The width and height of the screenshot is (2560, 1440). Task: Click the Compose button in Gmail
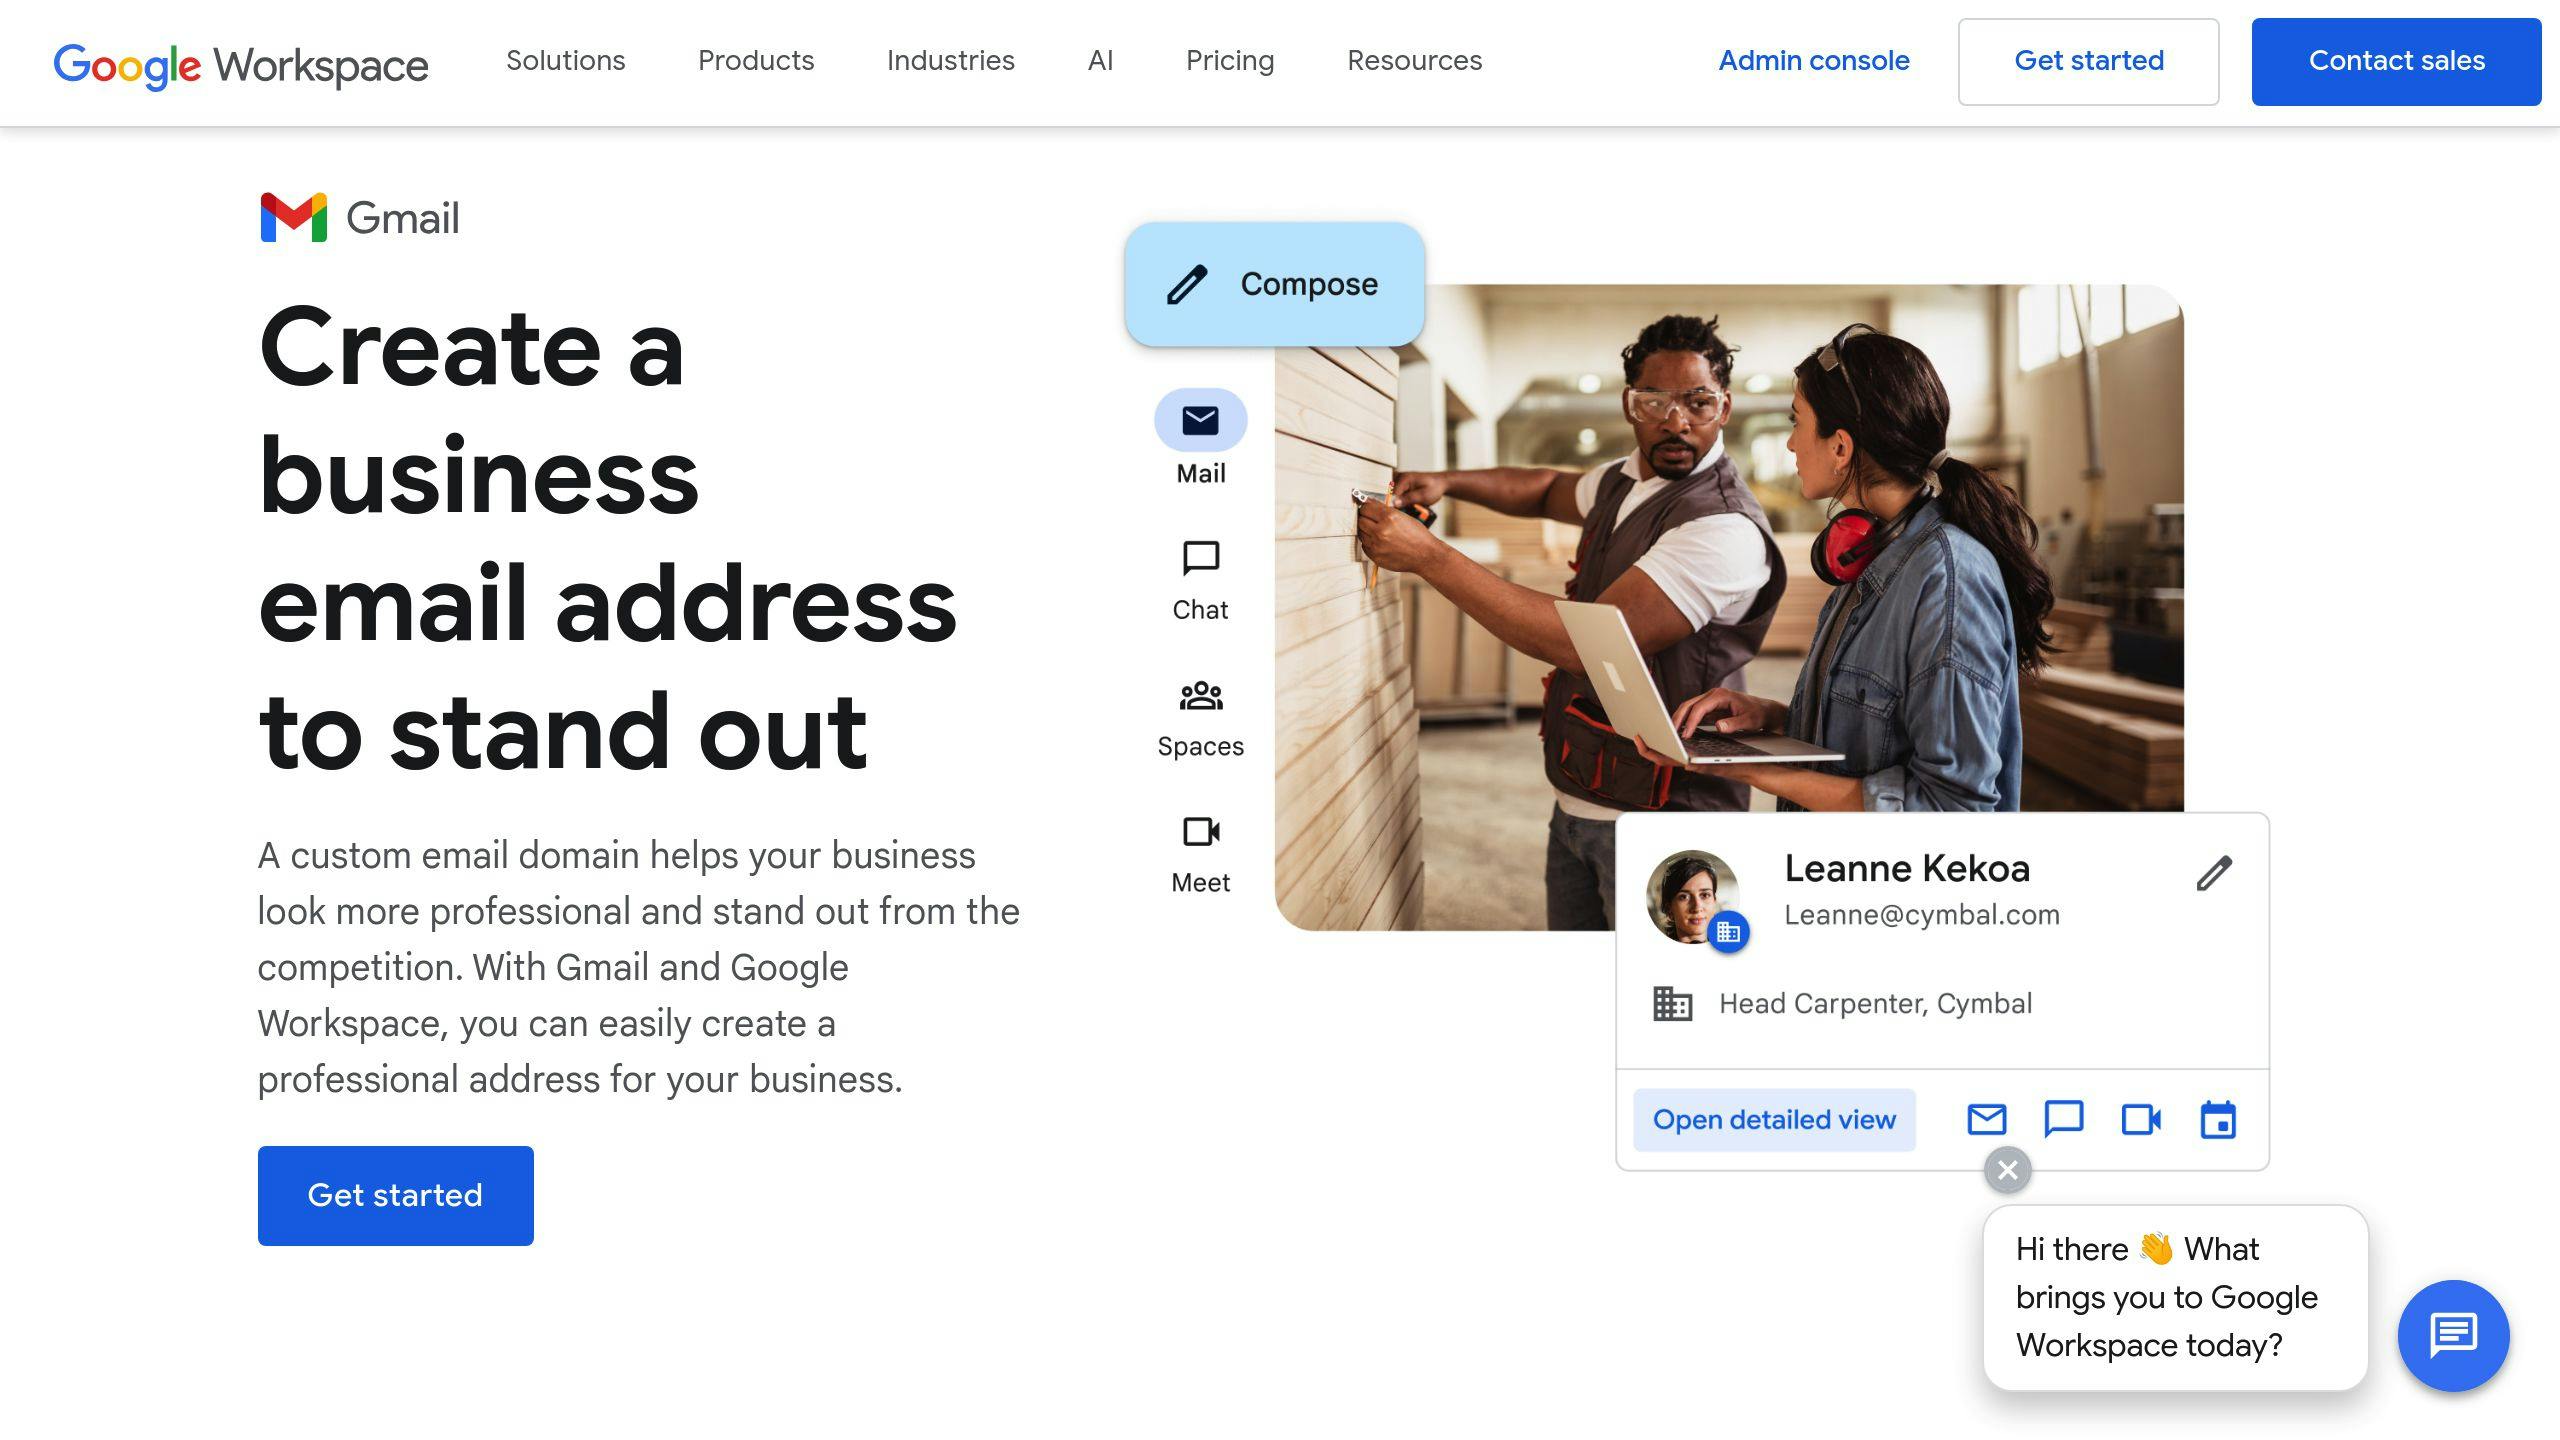1273,283
